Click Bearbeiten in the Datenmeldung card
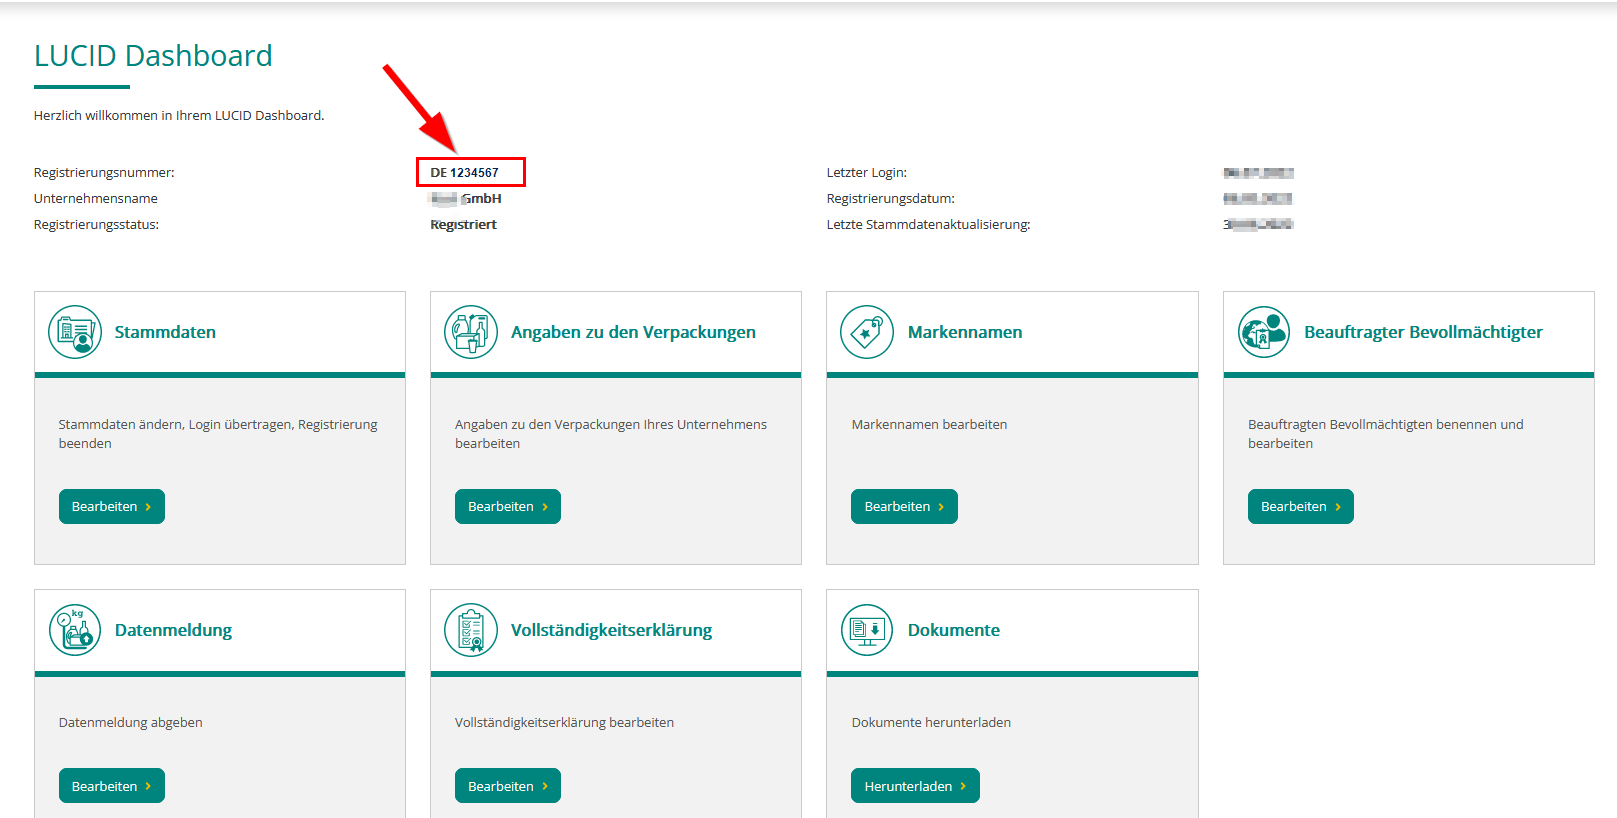 [112, 786]
